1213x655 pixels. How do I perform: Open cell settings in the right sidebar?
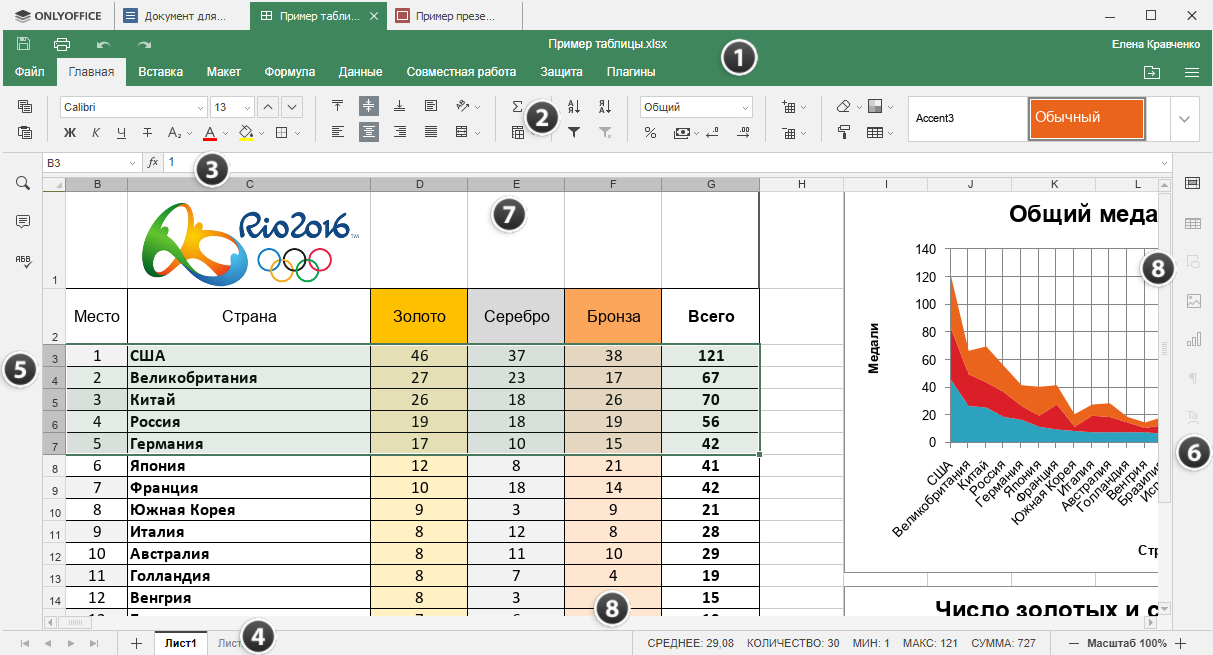[x=1192, y=183]
